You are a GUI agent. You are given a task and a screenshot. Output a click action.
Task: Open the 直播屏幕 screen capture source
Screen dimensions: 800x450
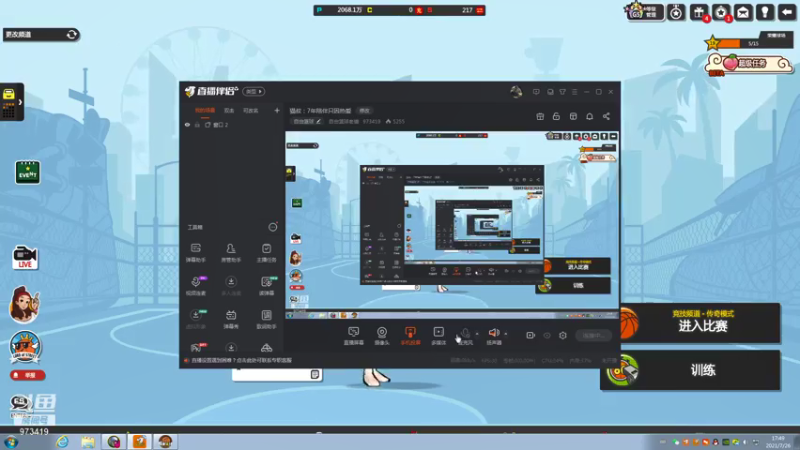tap(353, 336)
